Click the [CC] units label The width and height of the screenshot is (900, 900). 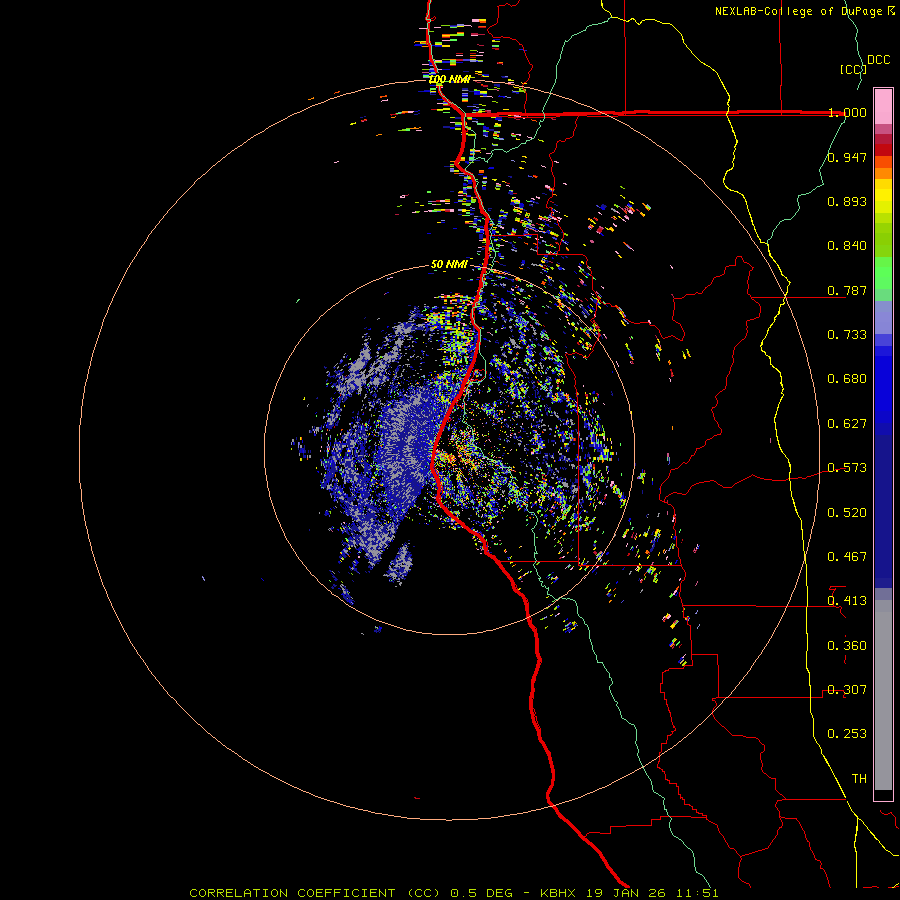pos(854,69)
